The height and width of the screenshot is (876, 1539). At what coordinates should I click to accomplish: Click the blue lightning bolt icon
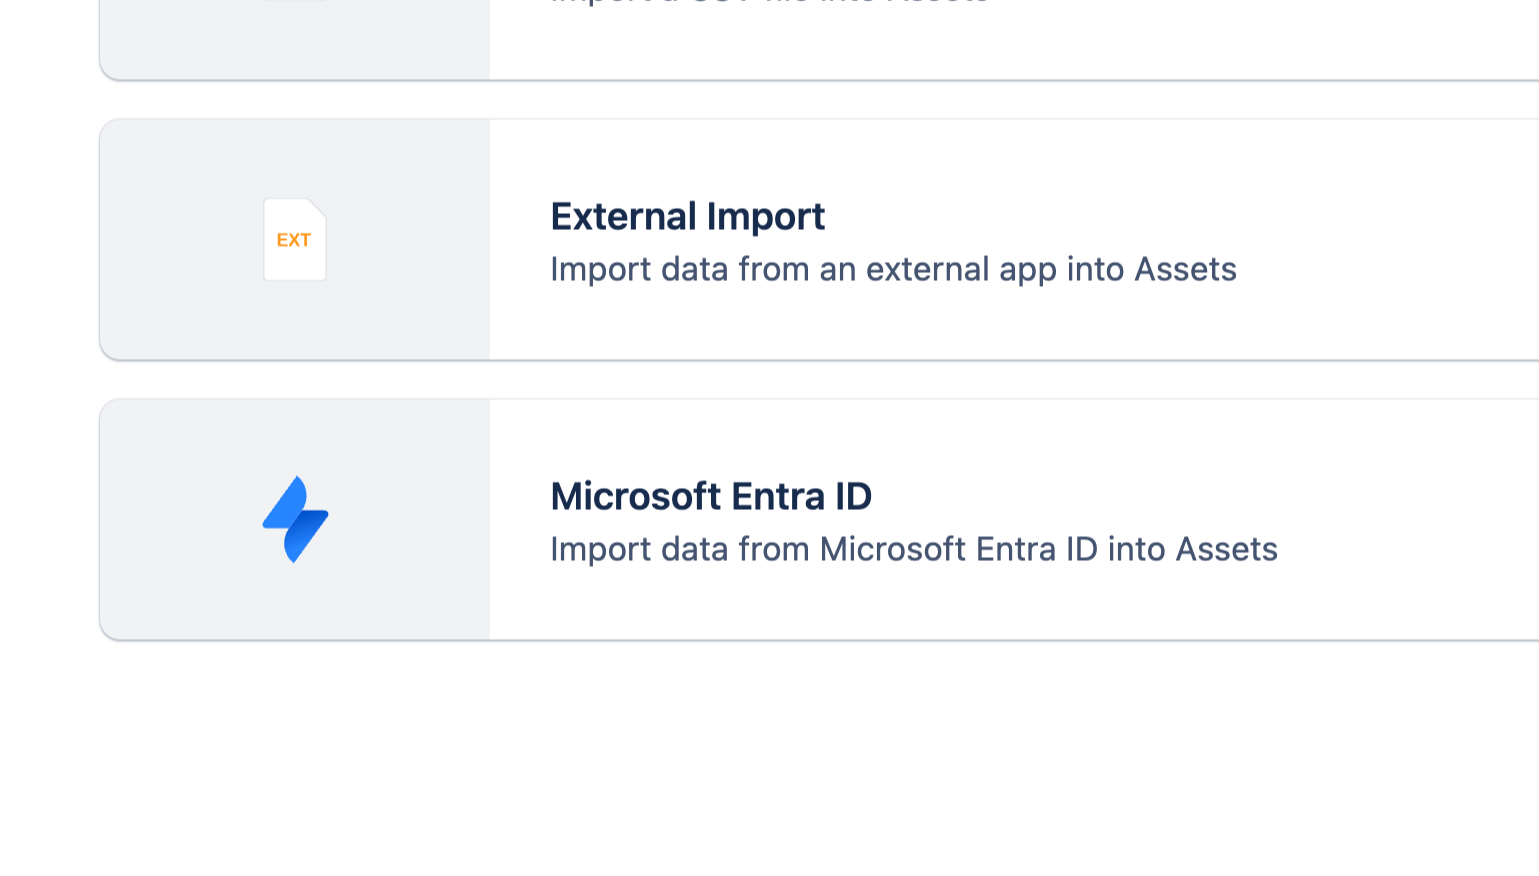295,519
